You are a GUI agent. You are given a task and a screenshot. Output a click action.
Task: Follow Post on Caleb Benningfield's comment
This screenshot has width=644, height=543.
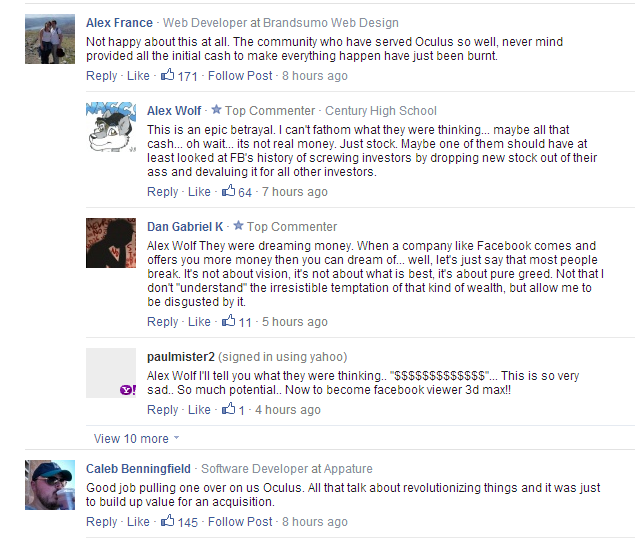click(x=240, y=522)
